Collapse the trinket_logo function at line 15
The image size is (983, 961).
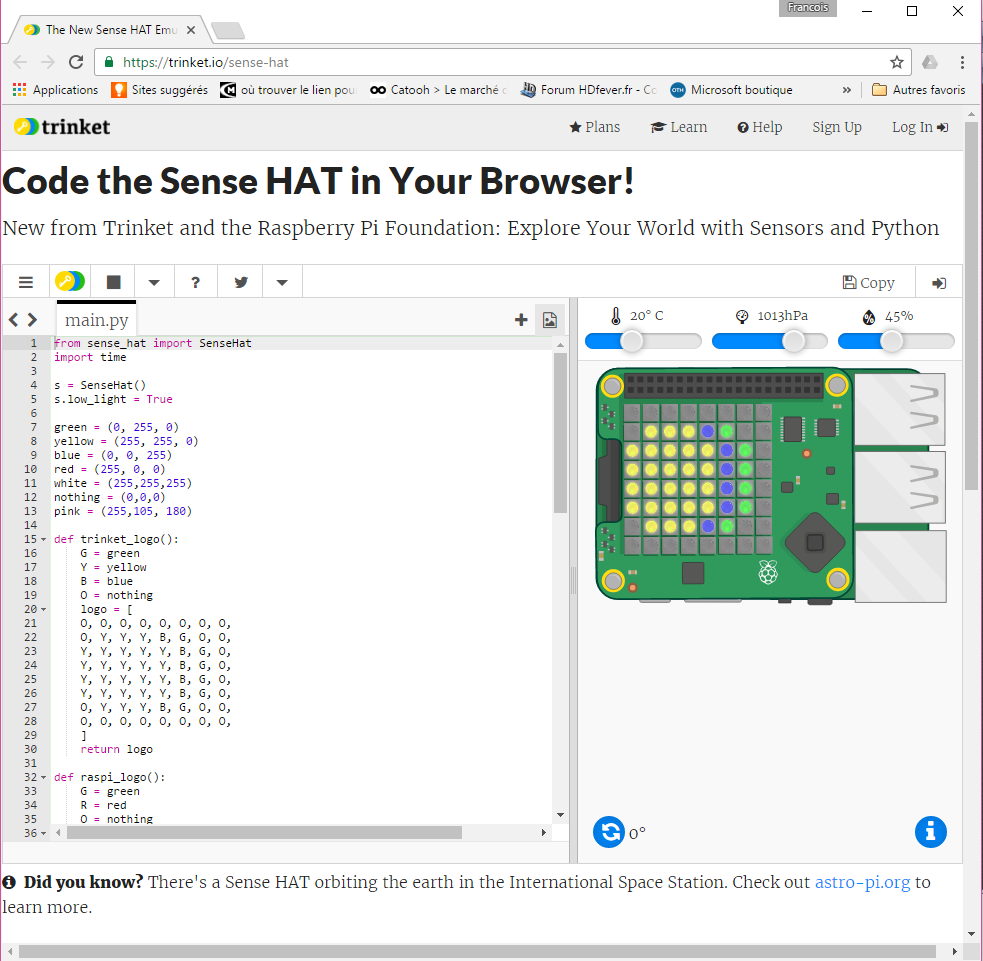point(43,539)
